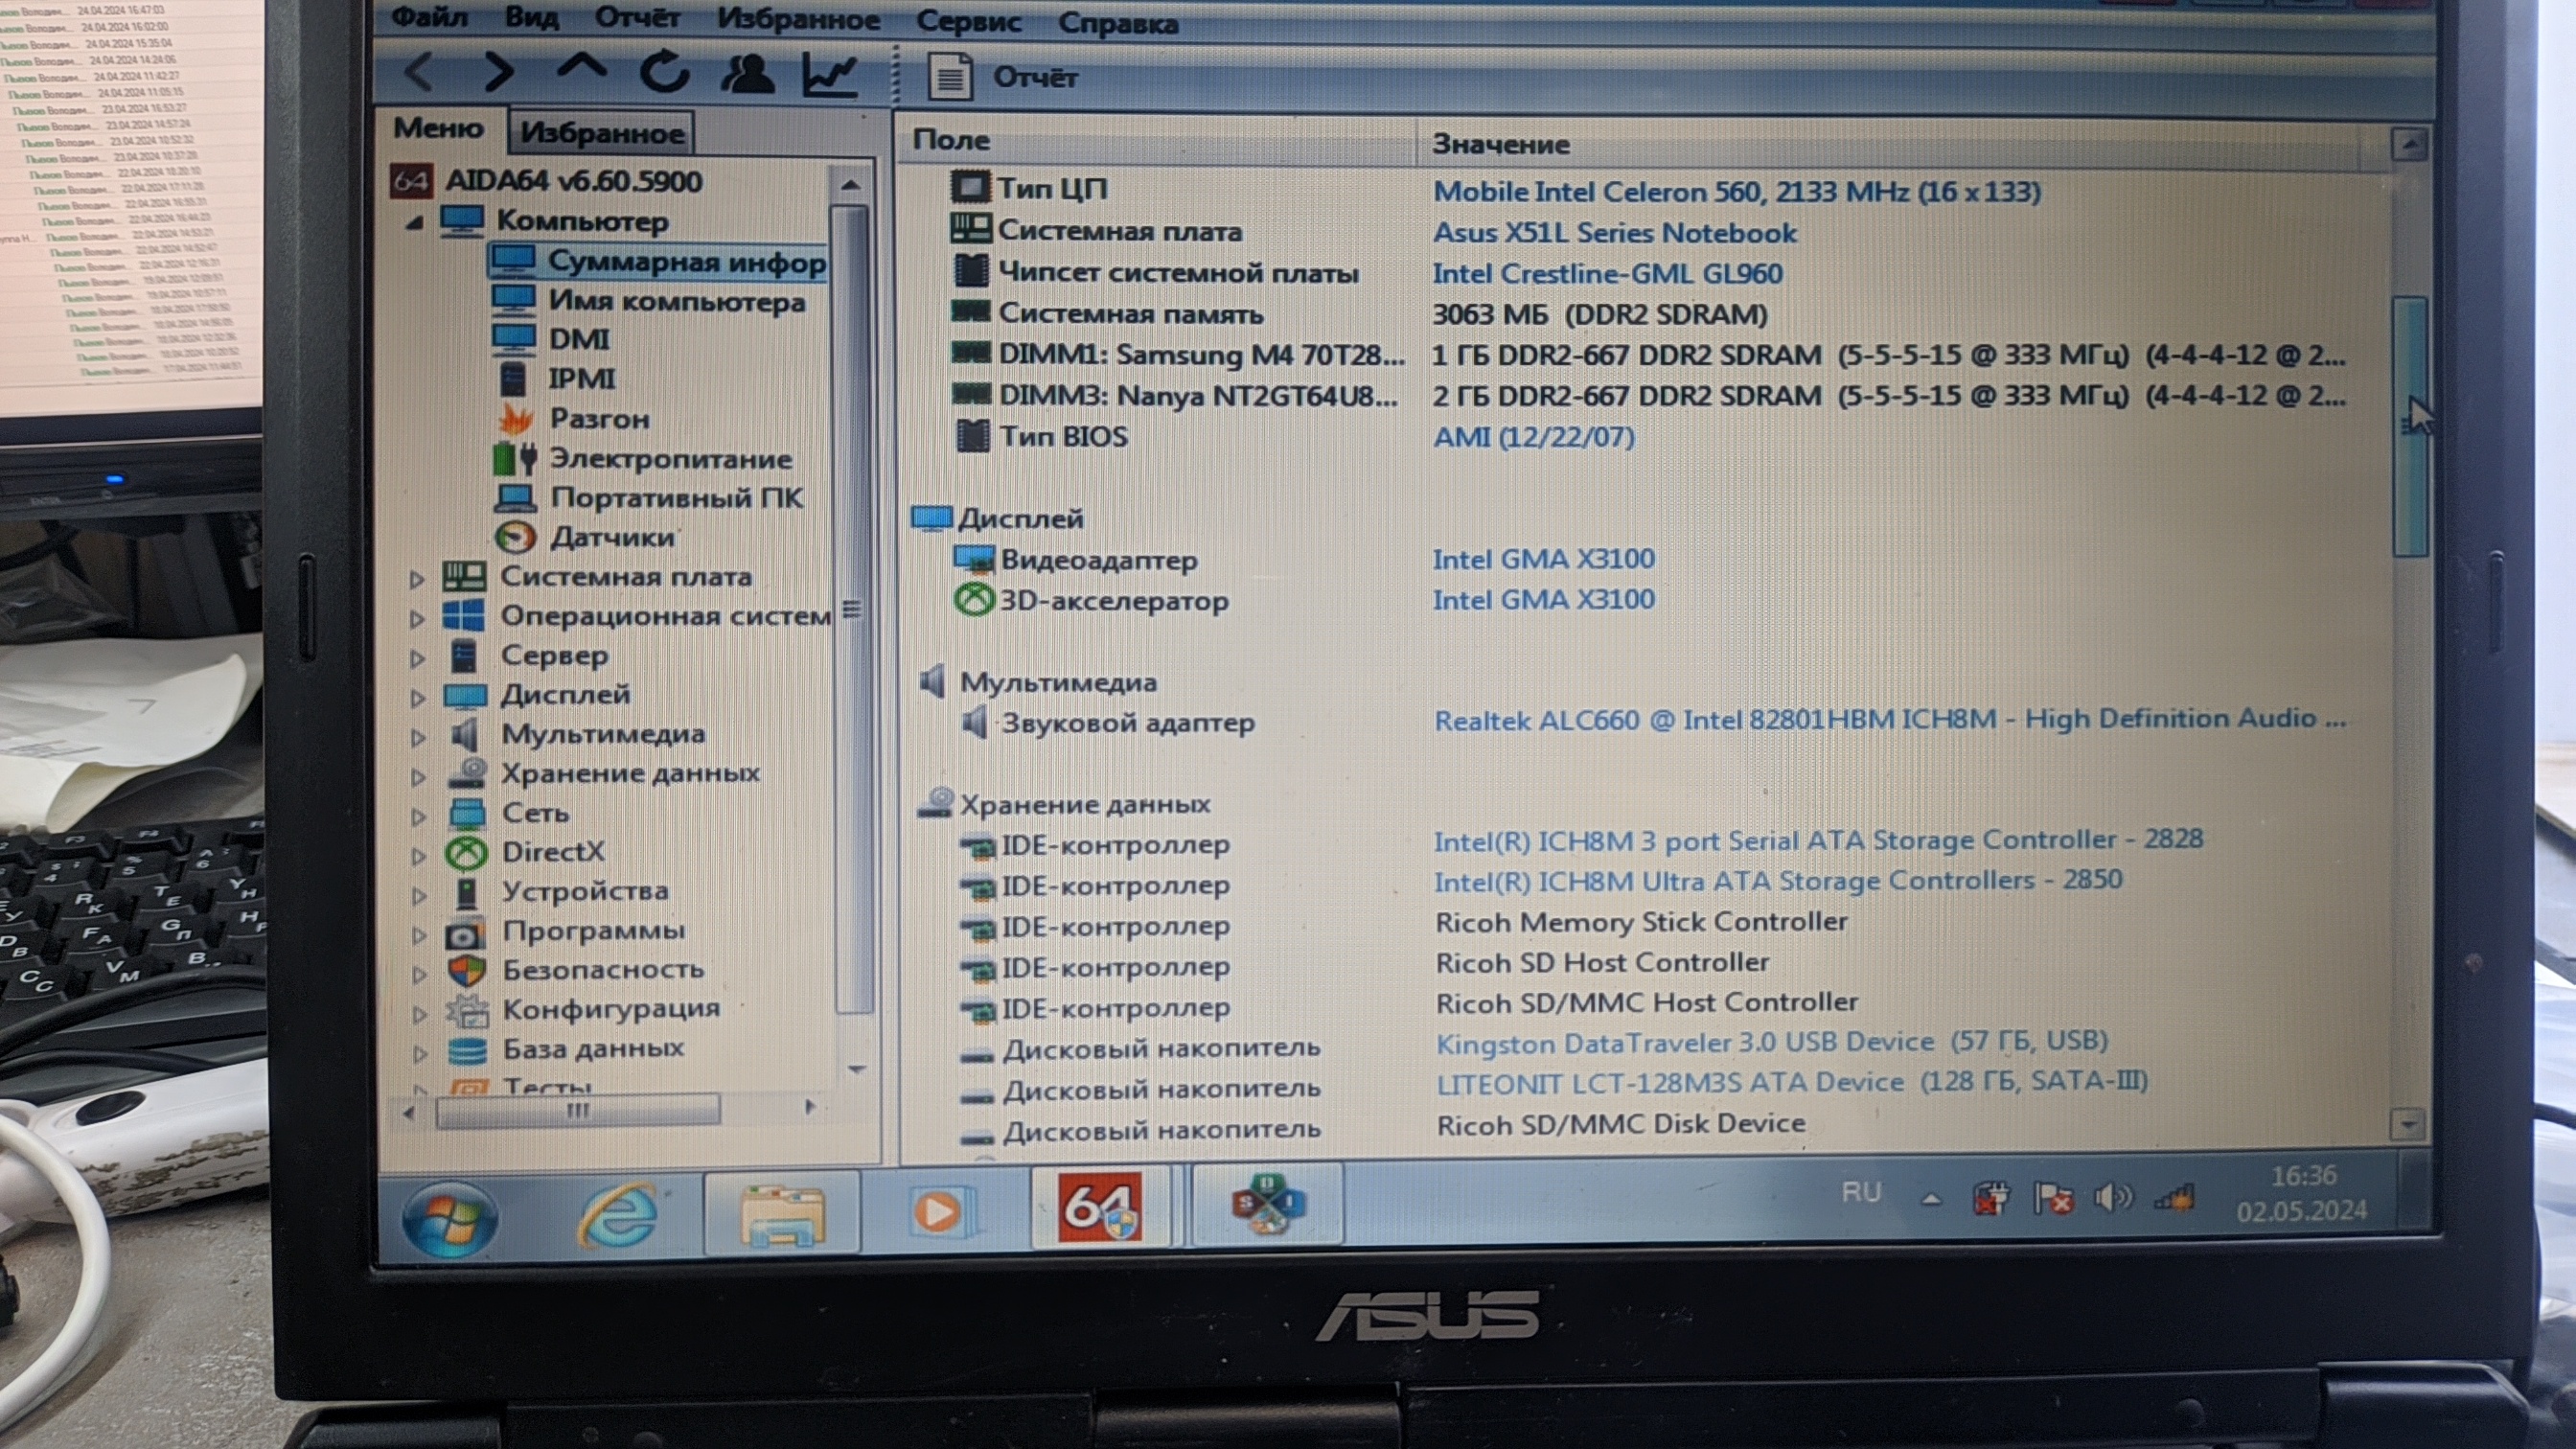This screenshot has height=1449, width=2576.
Task: Click the volume speaker tray icon
Action: pyautogui.click(x=2112, y=1197)
